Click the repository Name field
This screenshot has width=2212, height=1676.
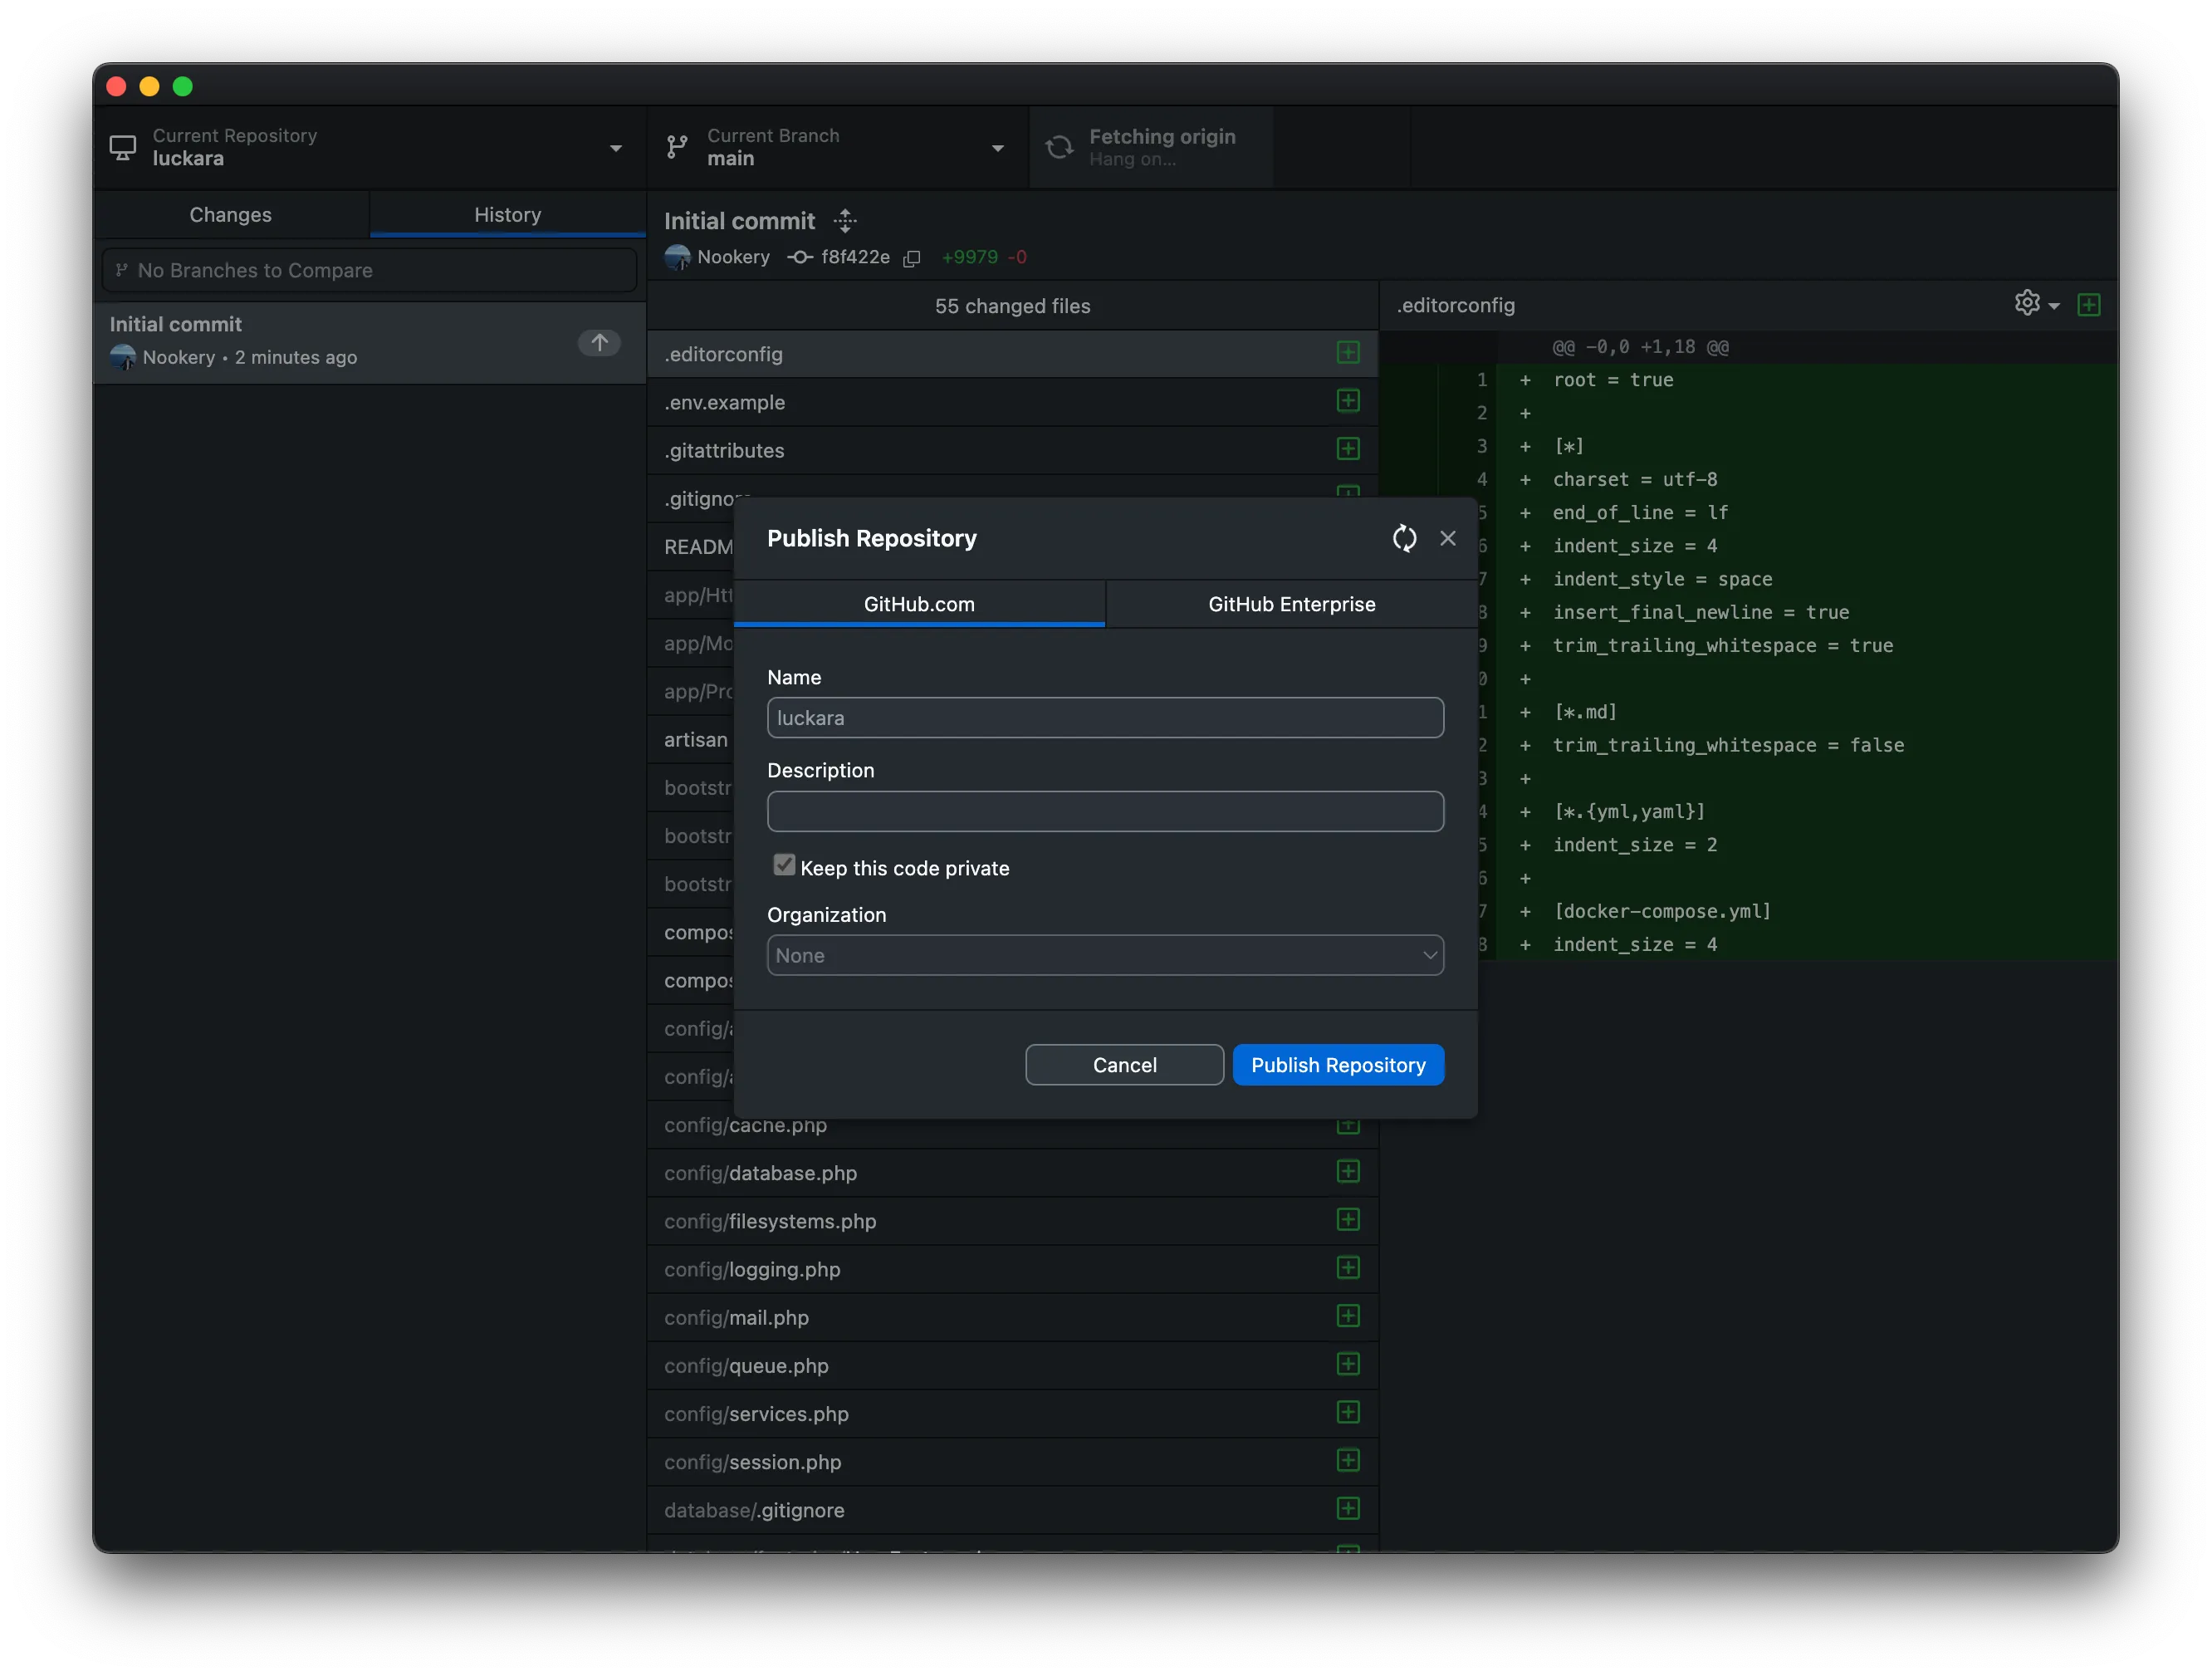pos(1104,718)
